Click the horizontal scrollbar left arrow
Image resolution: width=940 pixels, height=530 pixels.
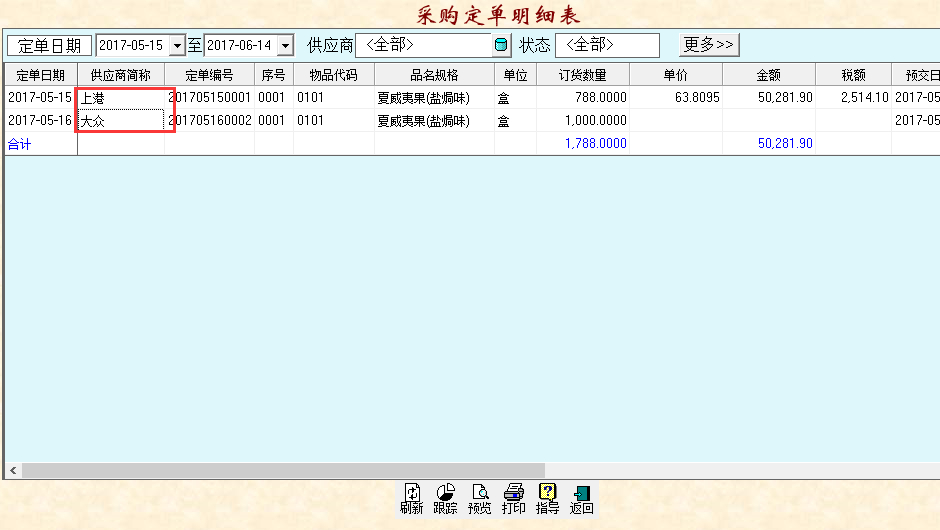tap(13, 471)
